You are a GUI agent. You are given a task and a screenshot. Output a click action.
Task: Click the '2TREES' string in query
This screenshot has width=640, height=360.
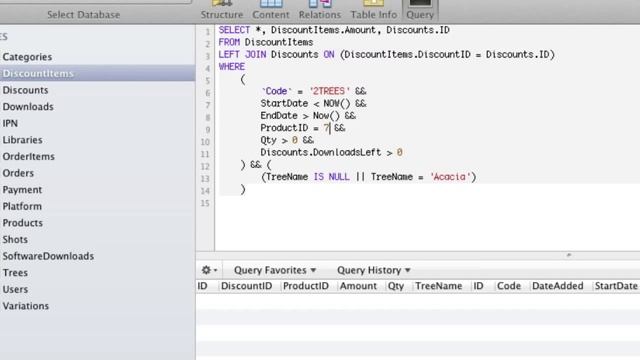(x=329, y=91)
